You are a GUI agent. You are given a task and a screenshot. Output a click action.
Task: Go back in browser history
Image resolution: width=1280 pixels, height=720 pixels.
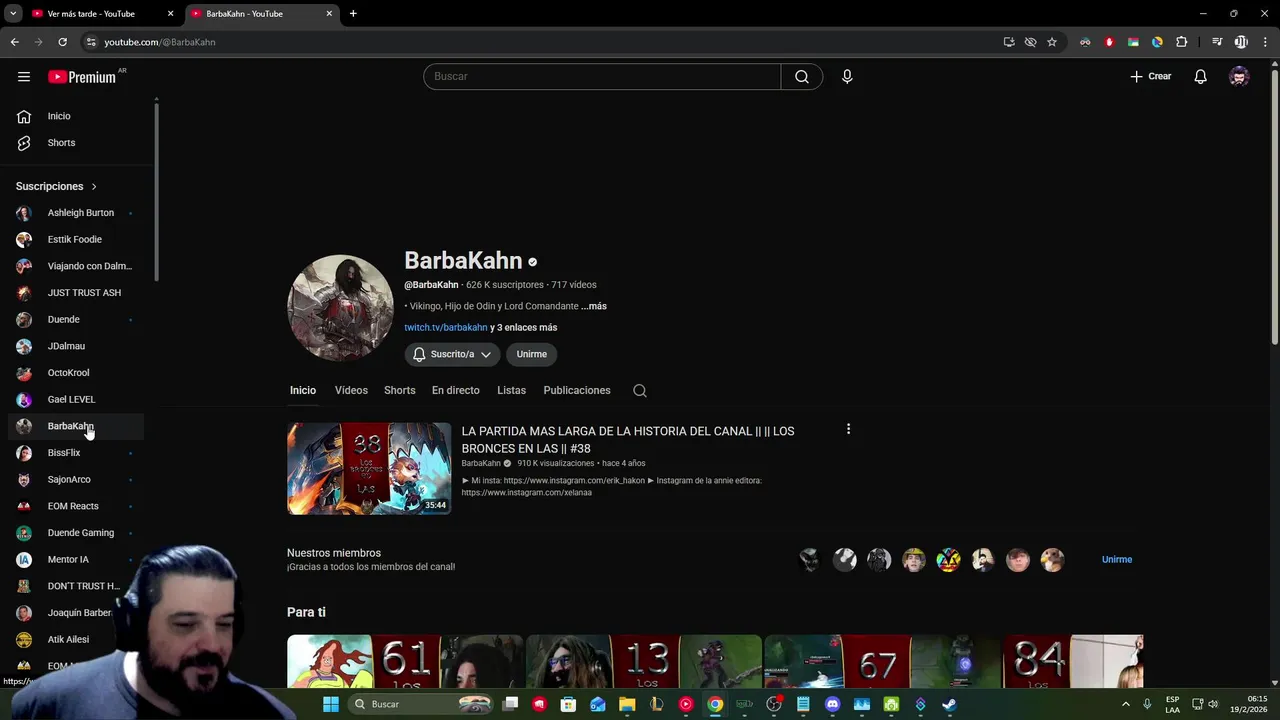[x=15, y=42]
